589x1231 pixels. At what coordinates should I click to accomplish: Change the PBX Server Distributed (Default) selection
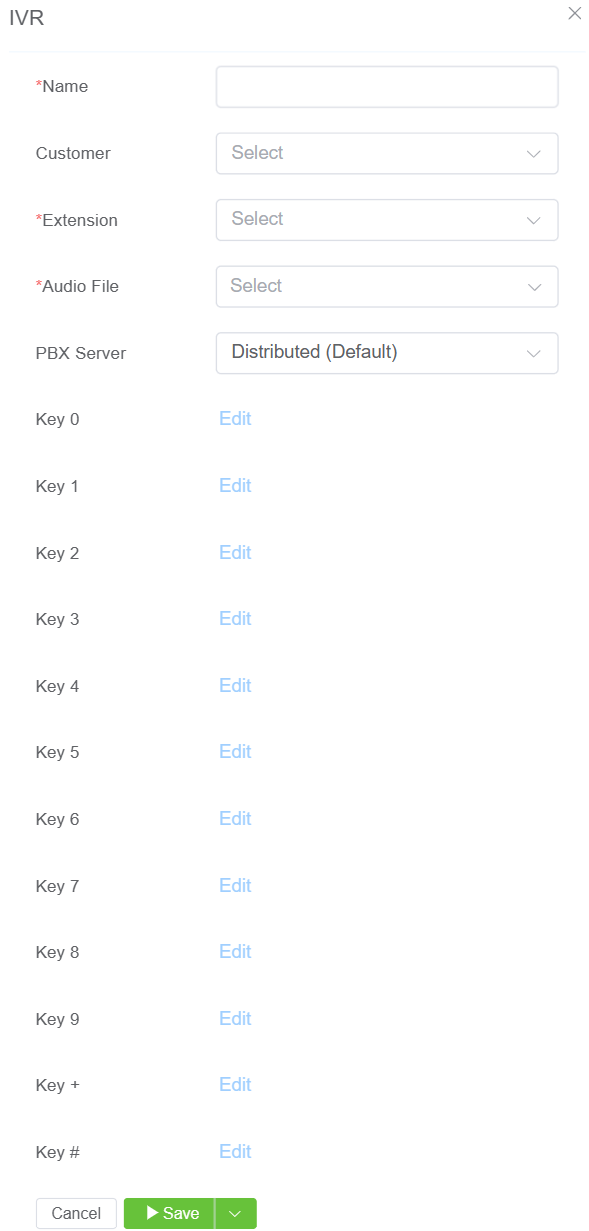(387, 353)
